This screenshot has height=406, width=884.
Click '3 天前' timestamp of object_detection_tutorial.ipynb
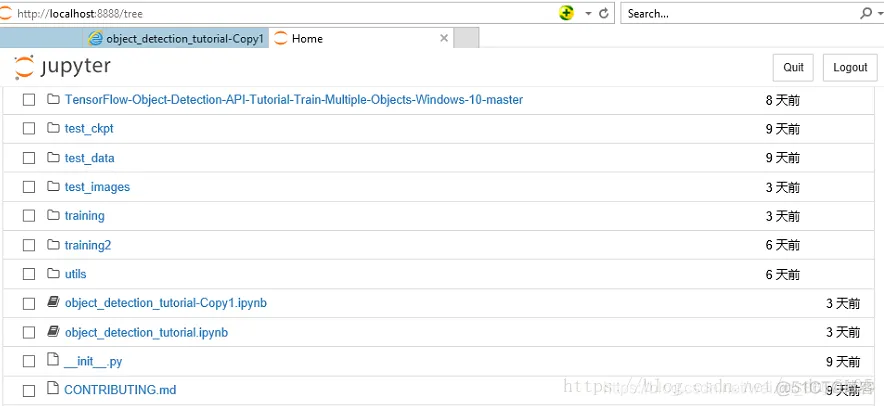[x=843, y=333]
